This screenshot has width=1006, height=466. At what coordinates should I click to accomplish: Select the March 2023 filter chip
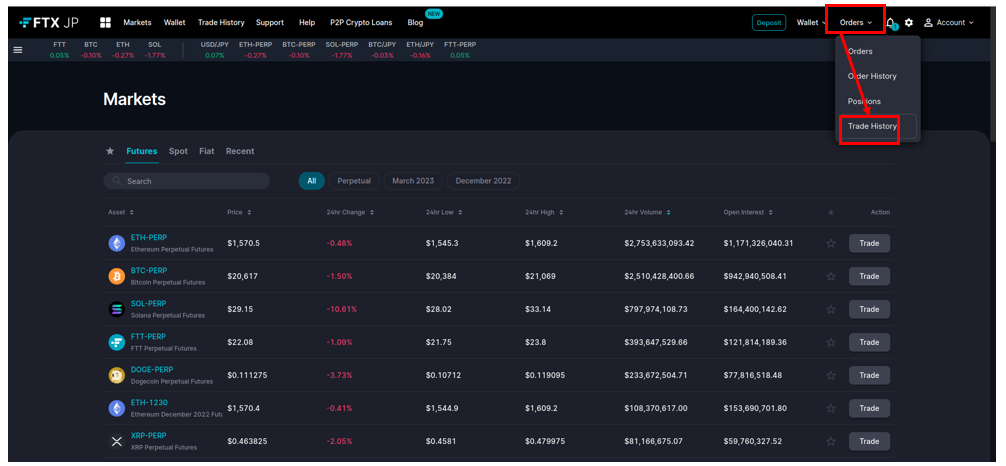click(413, 181)
